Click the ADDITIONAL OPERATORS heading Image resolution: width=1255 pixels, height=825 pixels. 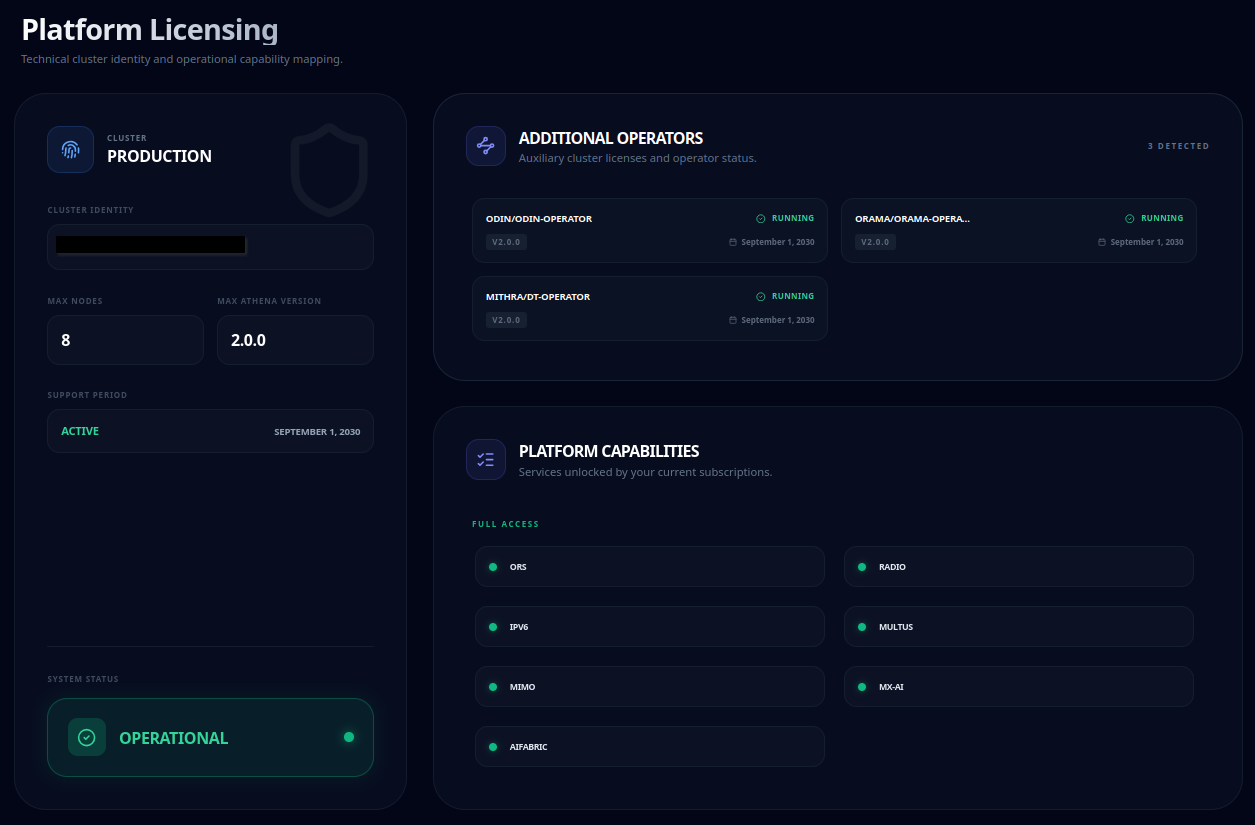pyautogui.click(x=611, y=138)
